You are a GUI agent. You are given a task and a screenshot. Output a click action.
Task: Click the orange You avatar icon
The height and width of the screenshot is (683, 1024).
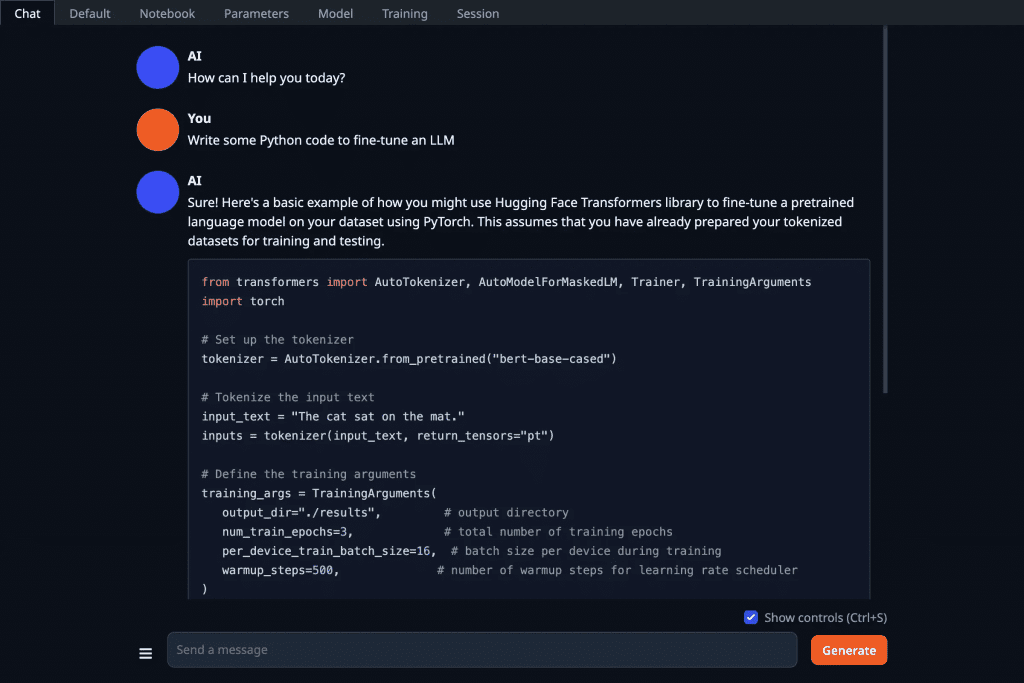(x=157, y=129)
